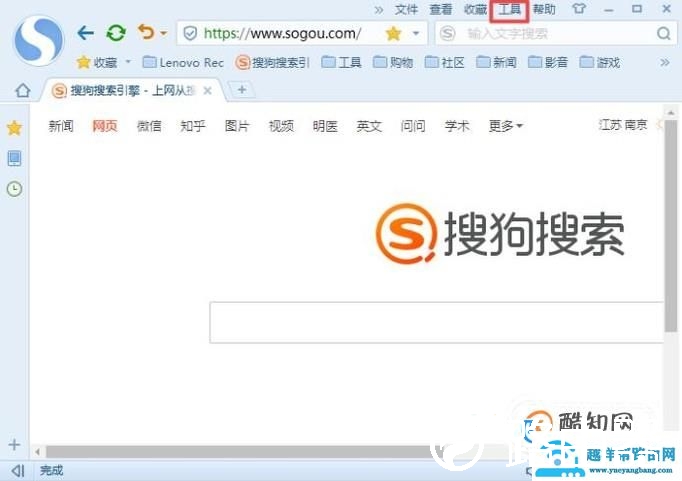Click the horizontal scrollbar left arrow
Image resolution: width=682 pixels, height=481 pixels.
point(38,452)
